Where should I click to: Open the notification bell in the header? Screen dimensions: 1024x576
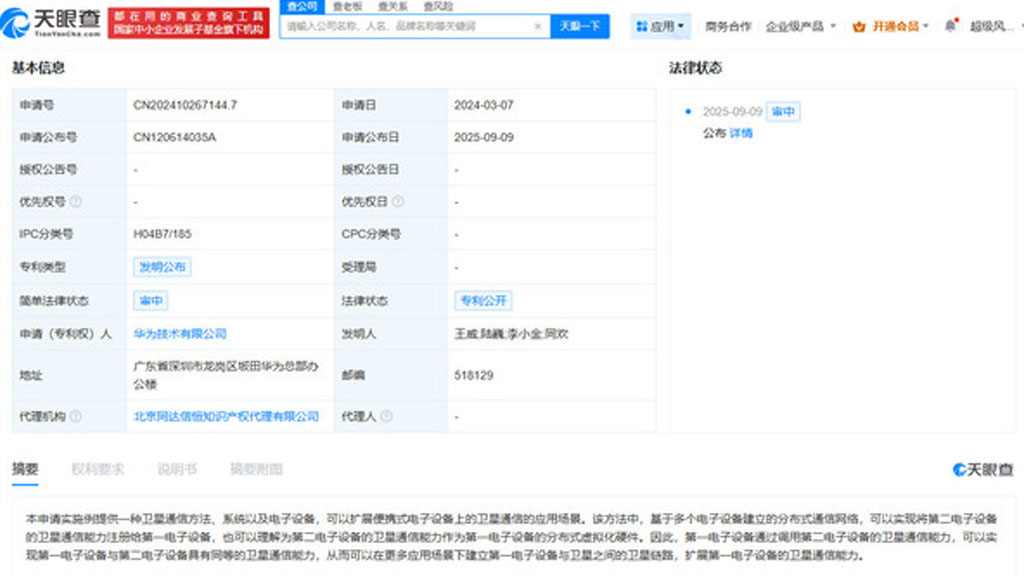point(949,26)
